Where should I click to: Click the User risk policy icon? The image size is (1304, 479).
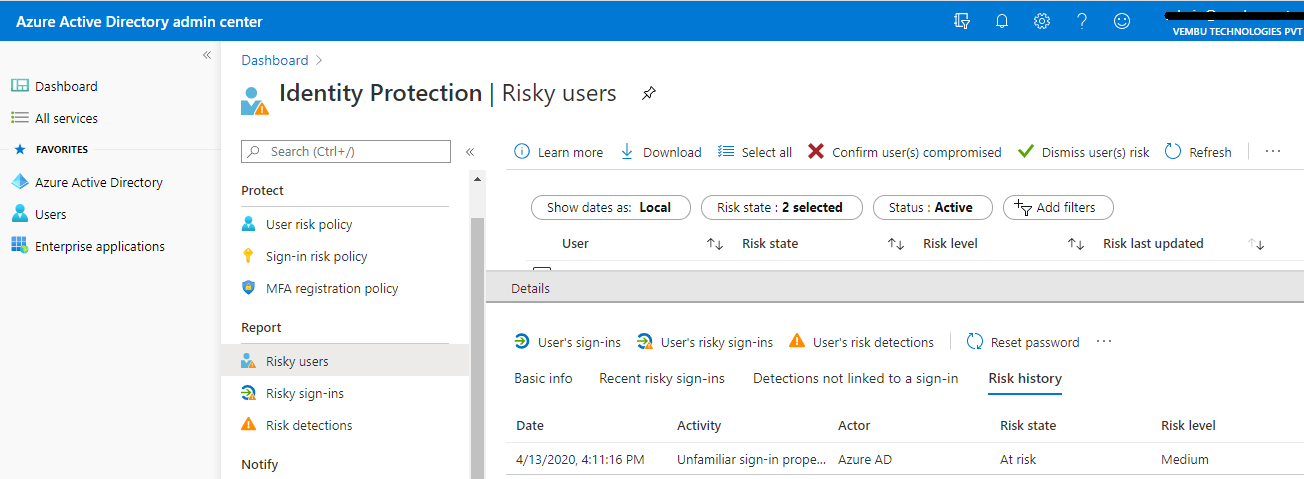(249, 224)
